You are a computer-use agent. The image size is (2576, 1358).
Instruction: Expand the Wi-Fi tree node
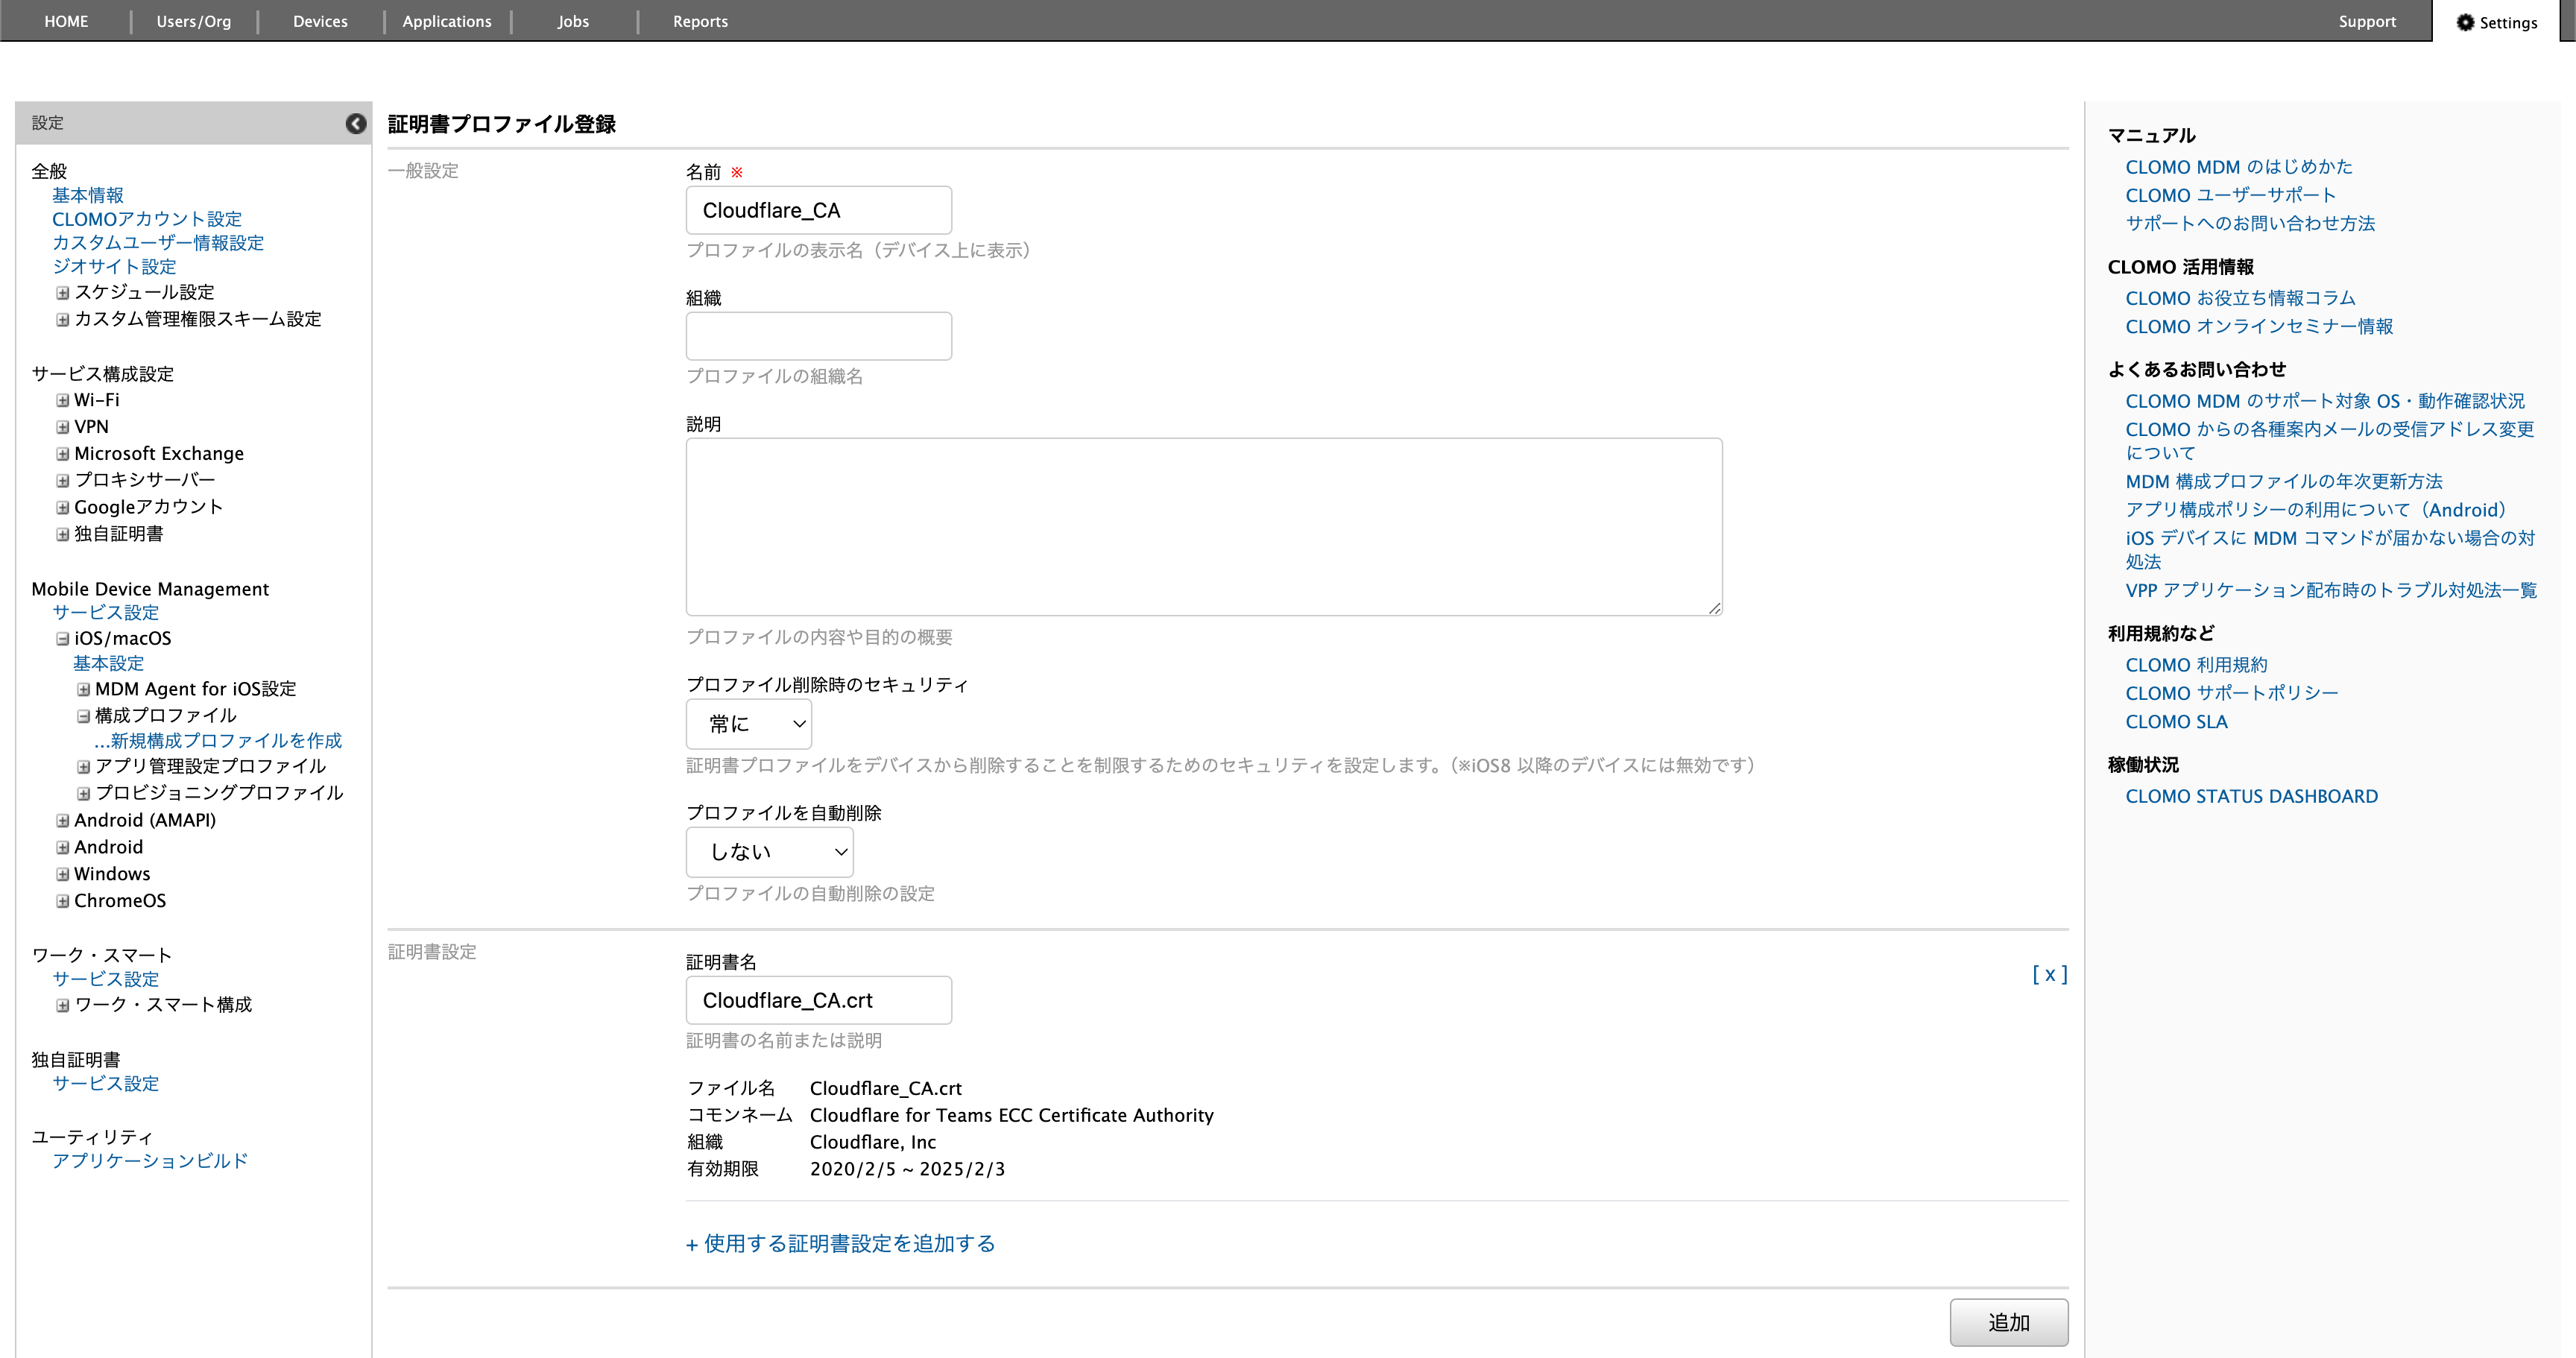(x=62, y=400)
